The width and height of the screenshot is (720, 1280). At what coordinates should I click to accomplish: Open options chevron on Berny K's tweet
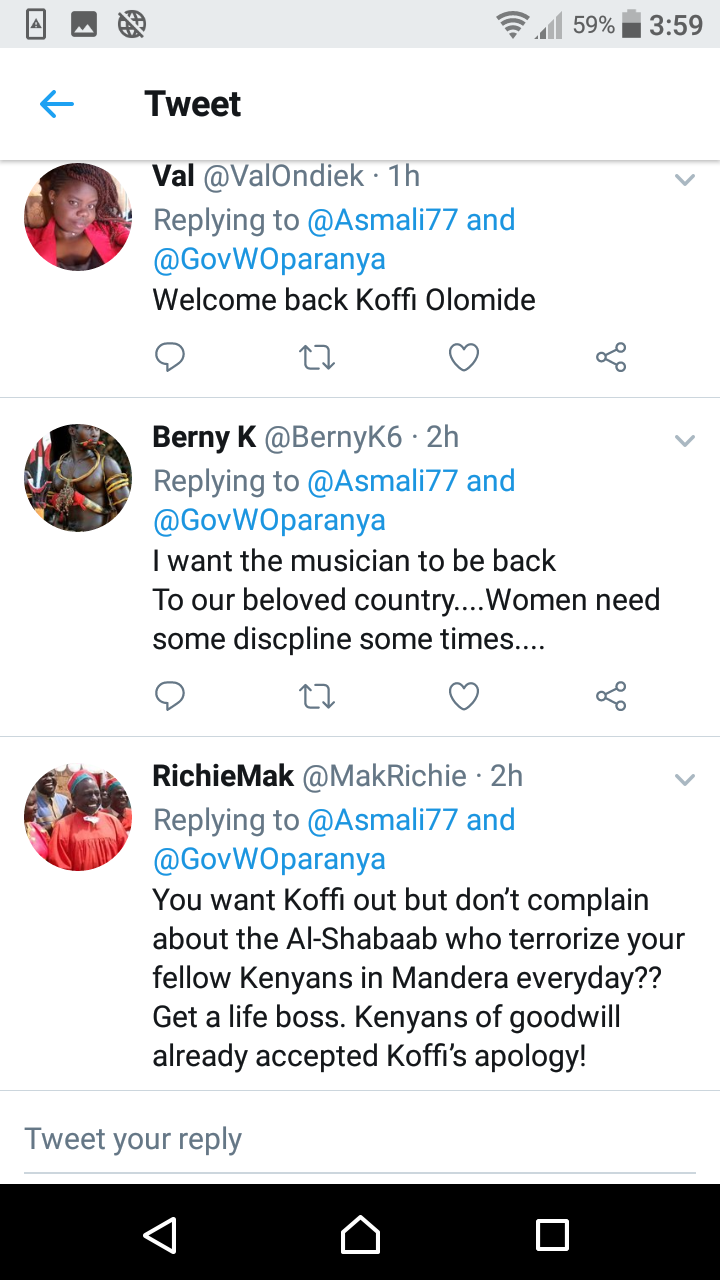(x=685, y=441)
